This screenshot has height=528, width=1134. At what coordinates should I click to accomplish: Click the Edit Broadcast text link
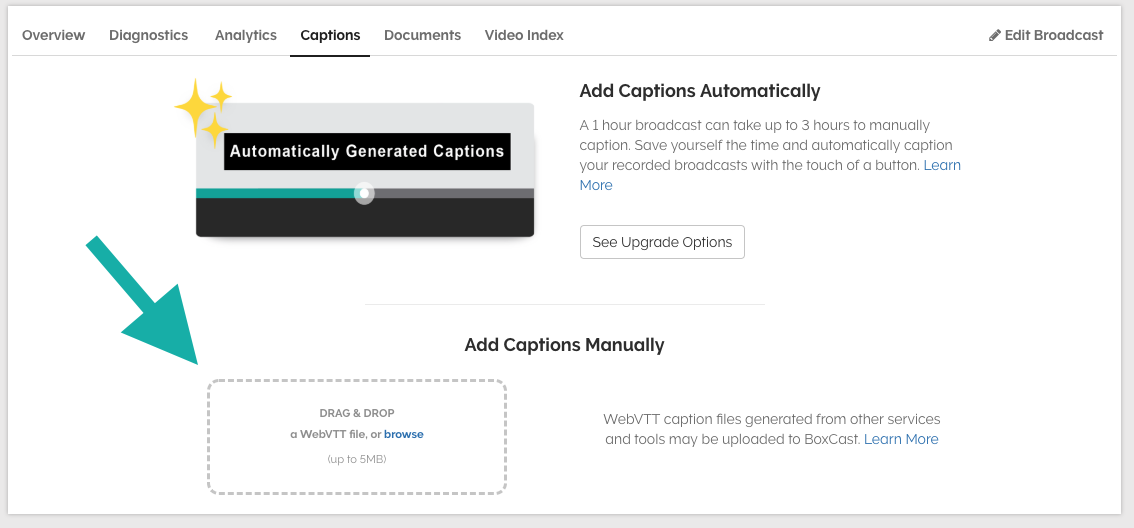(x=1054, y=35)
